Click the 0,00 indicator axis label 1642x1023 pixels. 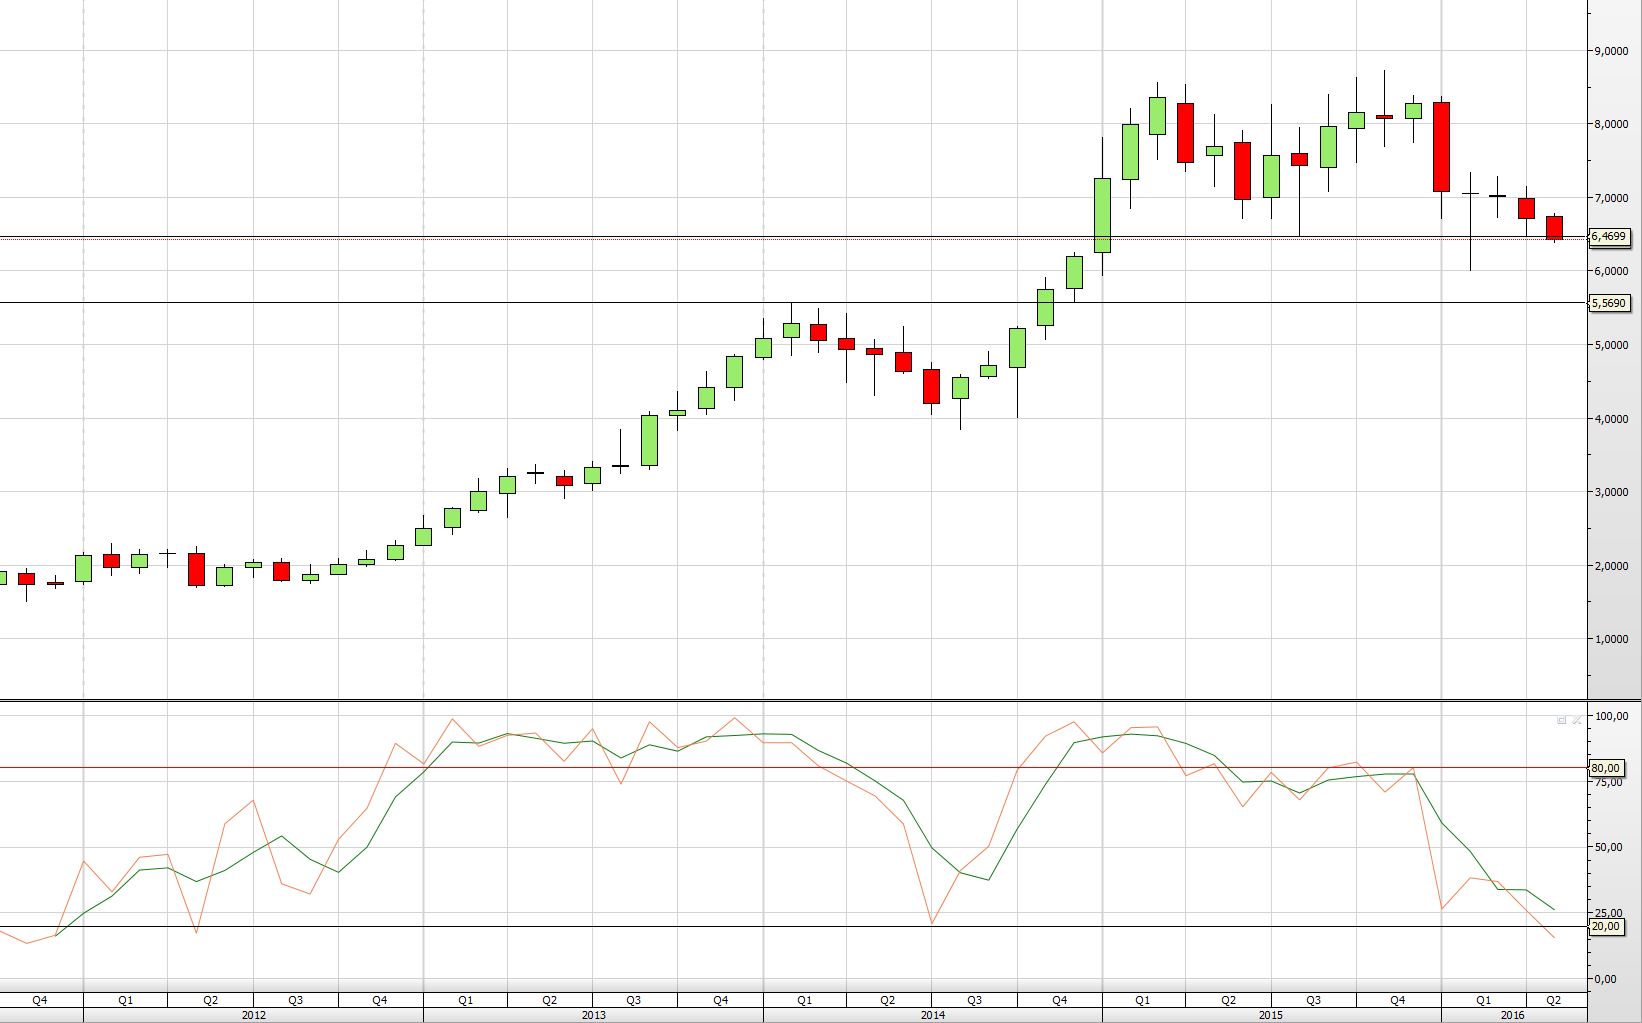click(x=1606, y=979)
